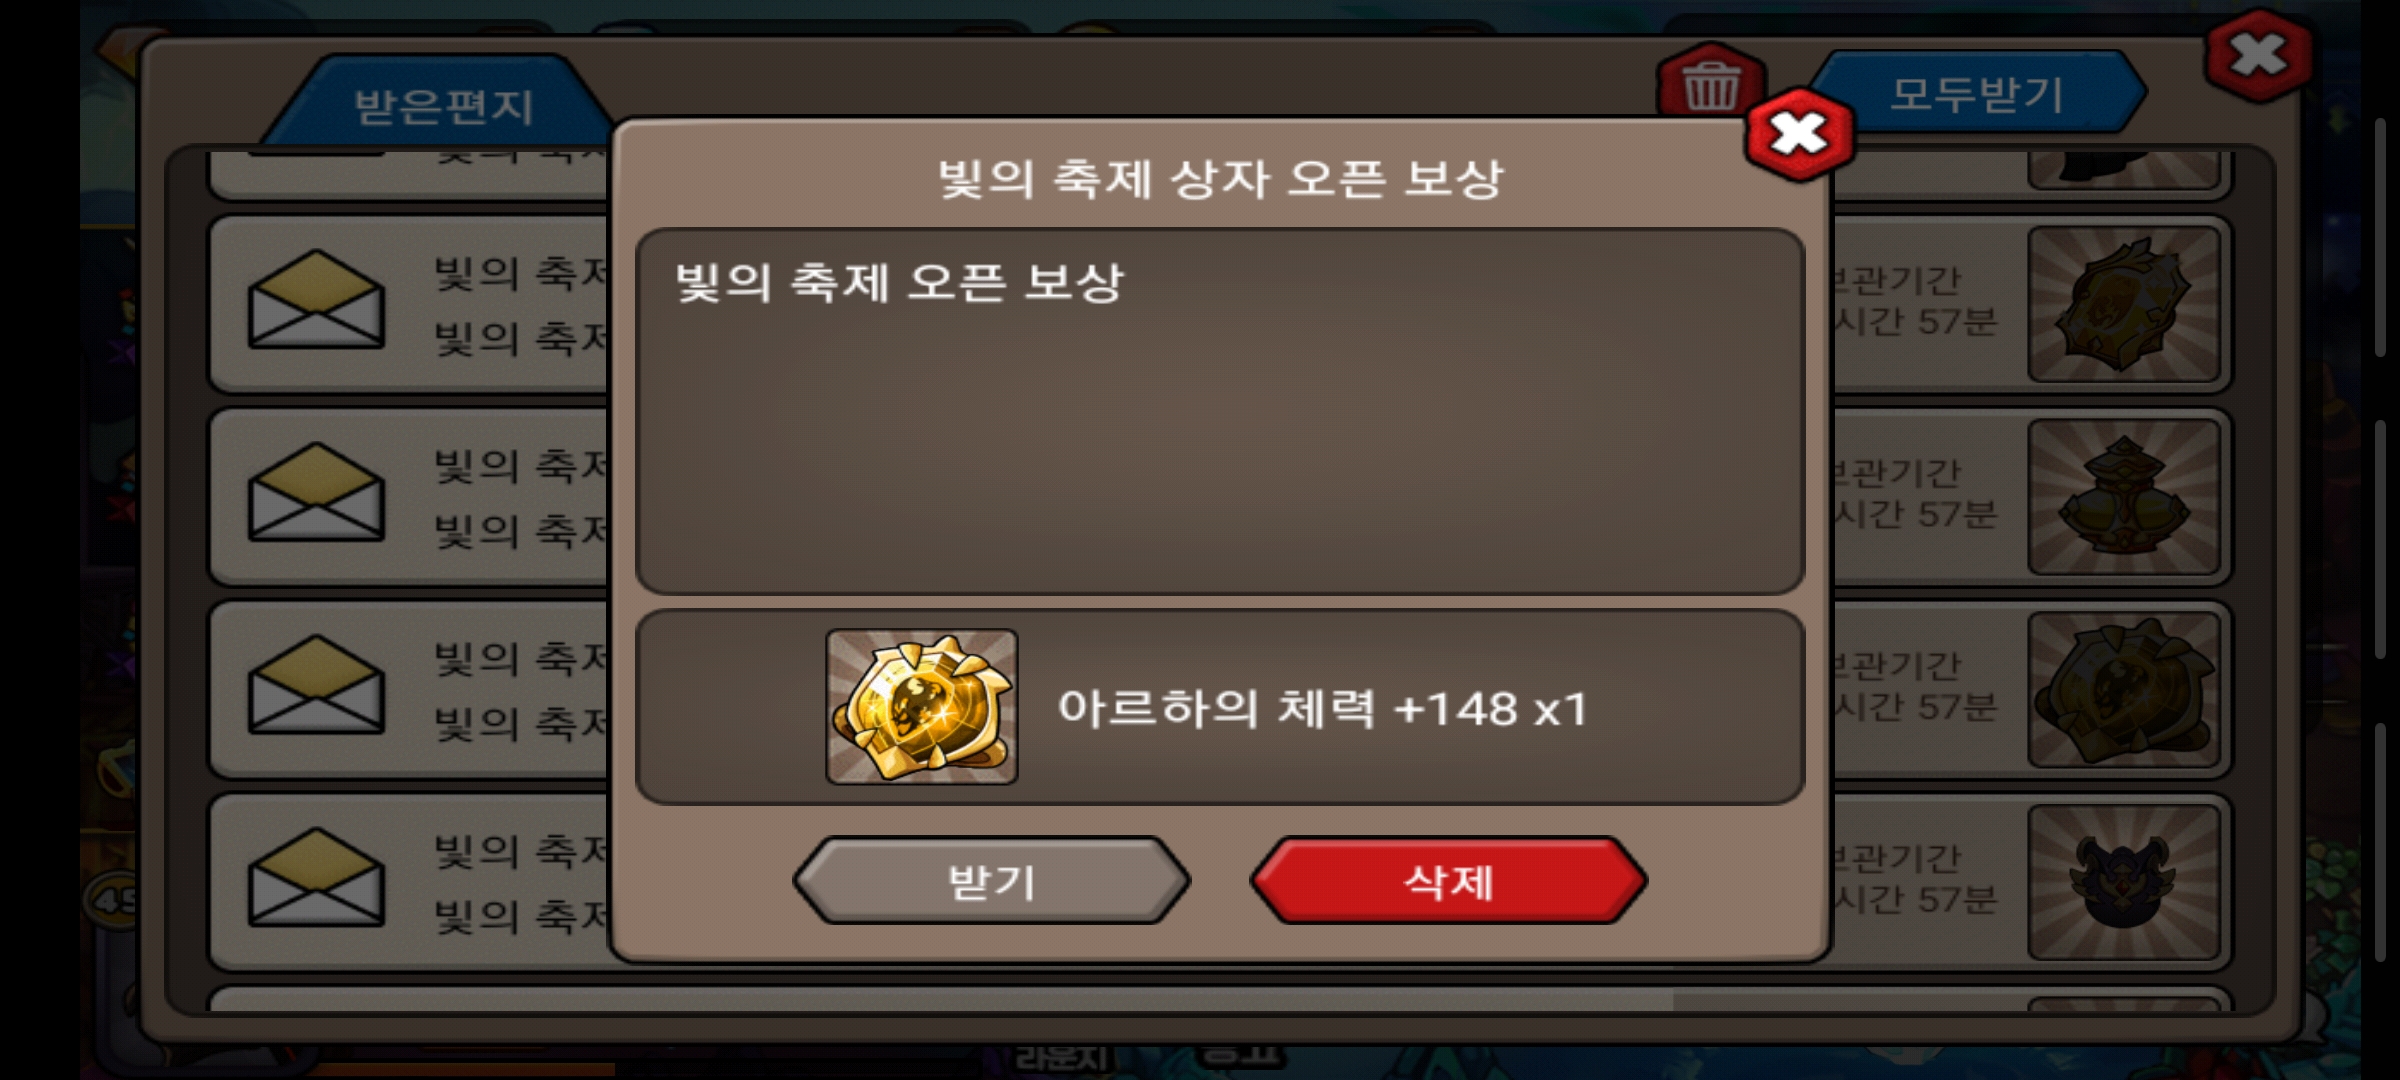The height and width of the screenshot is (1080, 2400).
Task: Select the golden armor reward thumbnail
Action: 2124,497
